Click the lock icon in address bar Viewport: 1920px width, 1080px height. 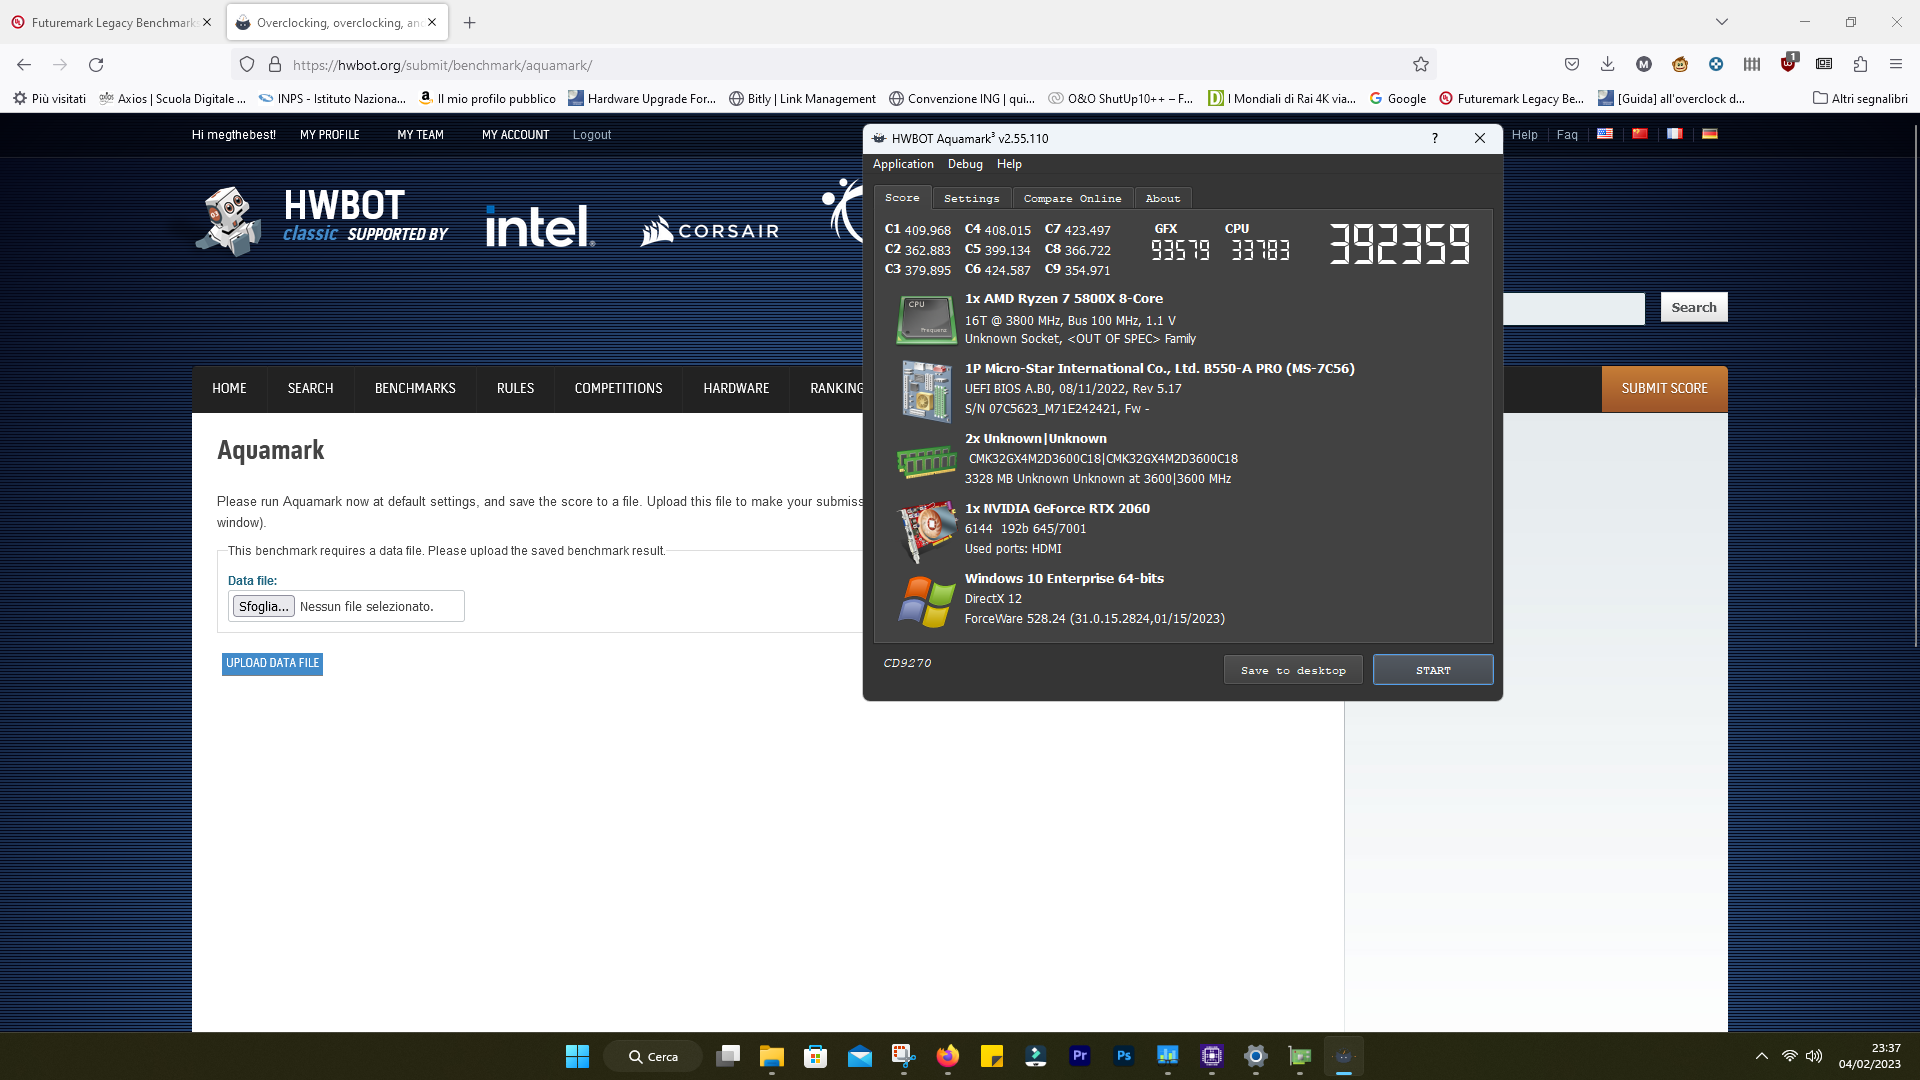[275, 65]
